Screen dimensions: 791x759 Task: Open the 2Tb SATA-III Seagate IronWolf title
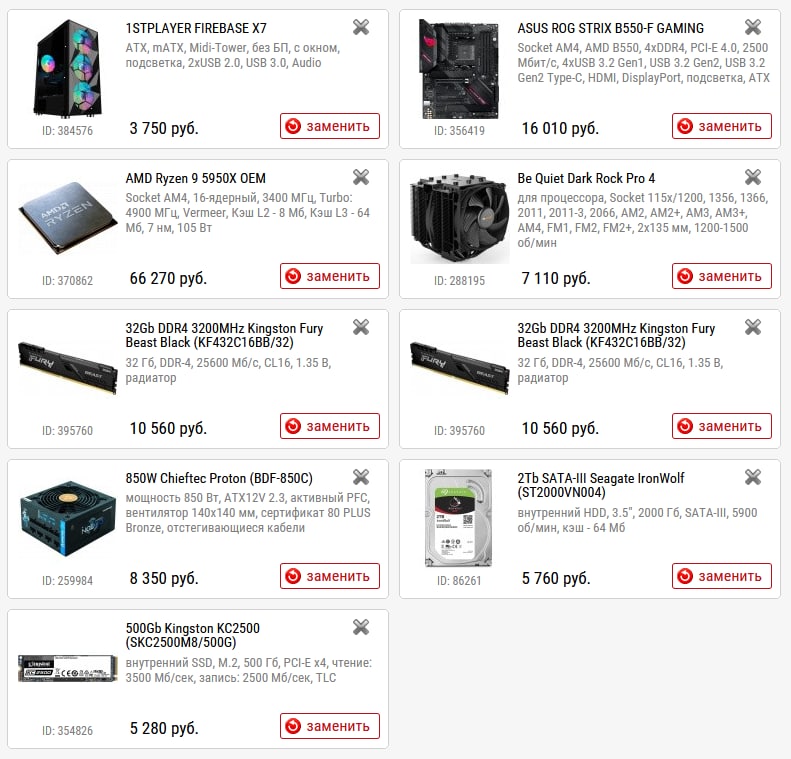(601, 485)
